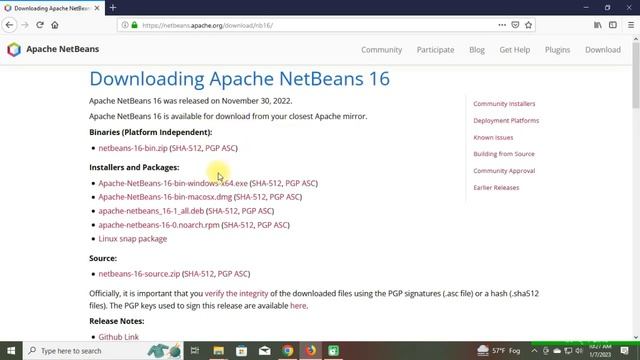Open PGP ASC link for Windows exe

(x=300, y=183)
